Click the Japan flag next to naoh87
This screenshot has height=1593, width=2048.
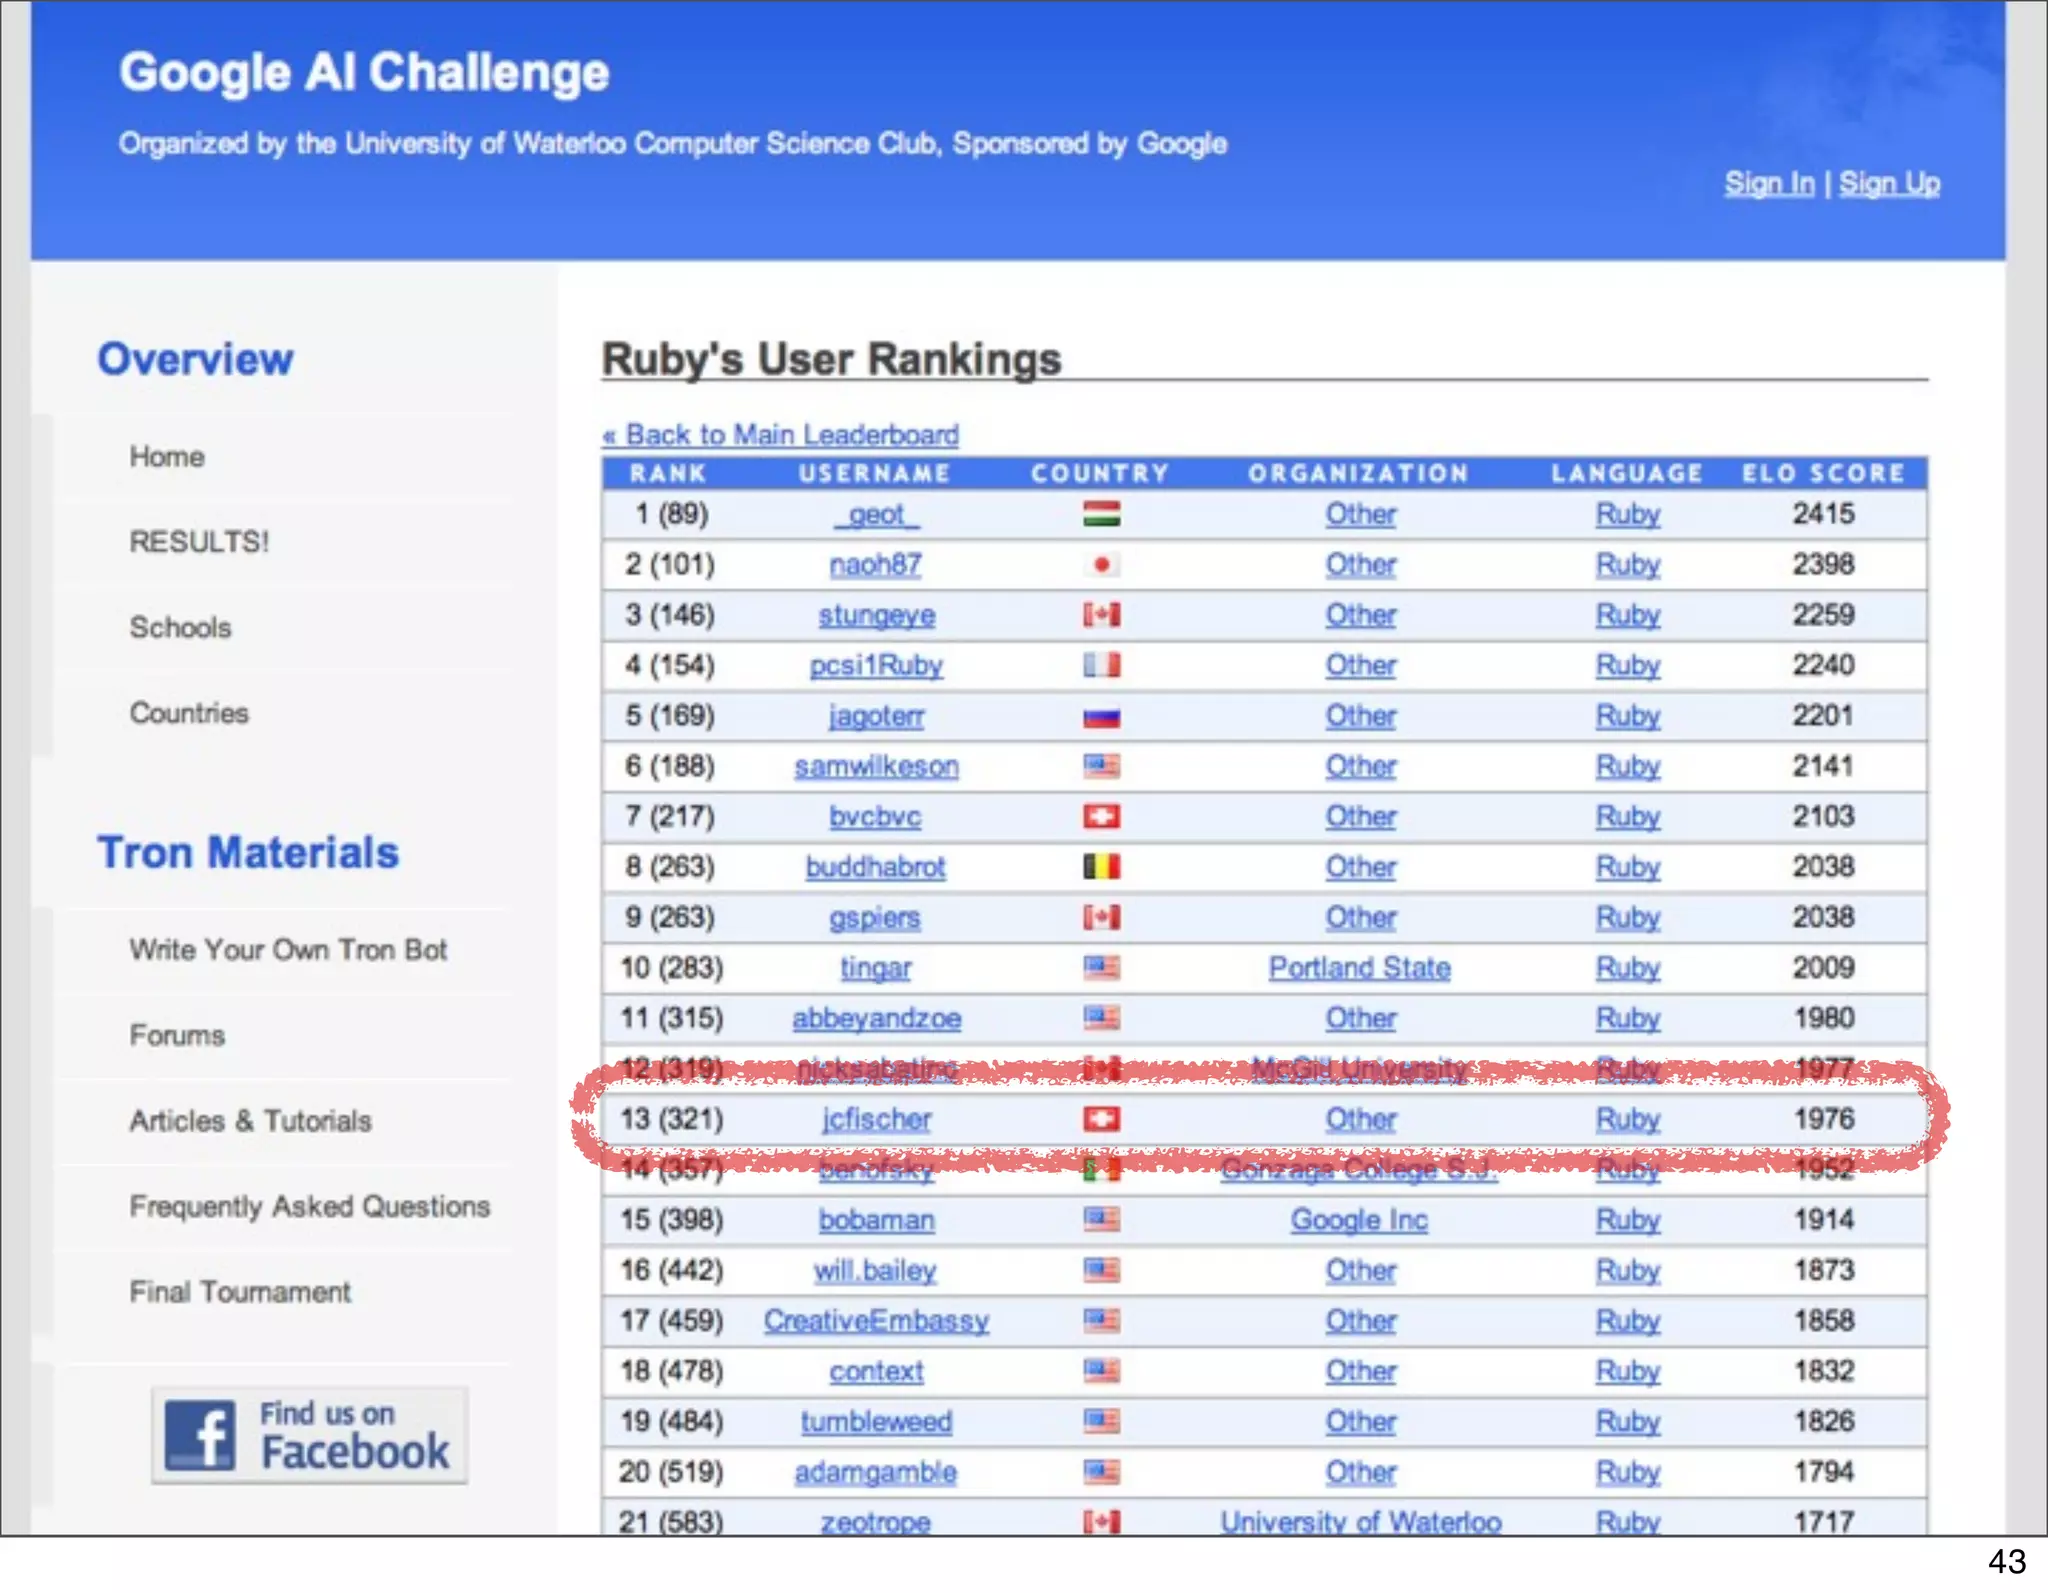(1101, 565)
